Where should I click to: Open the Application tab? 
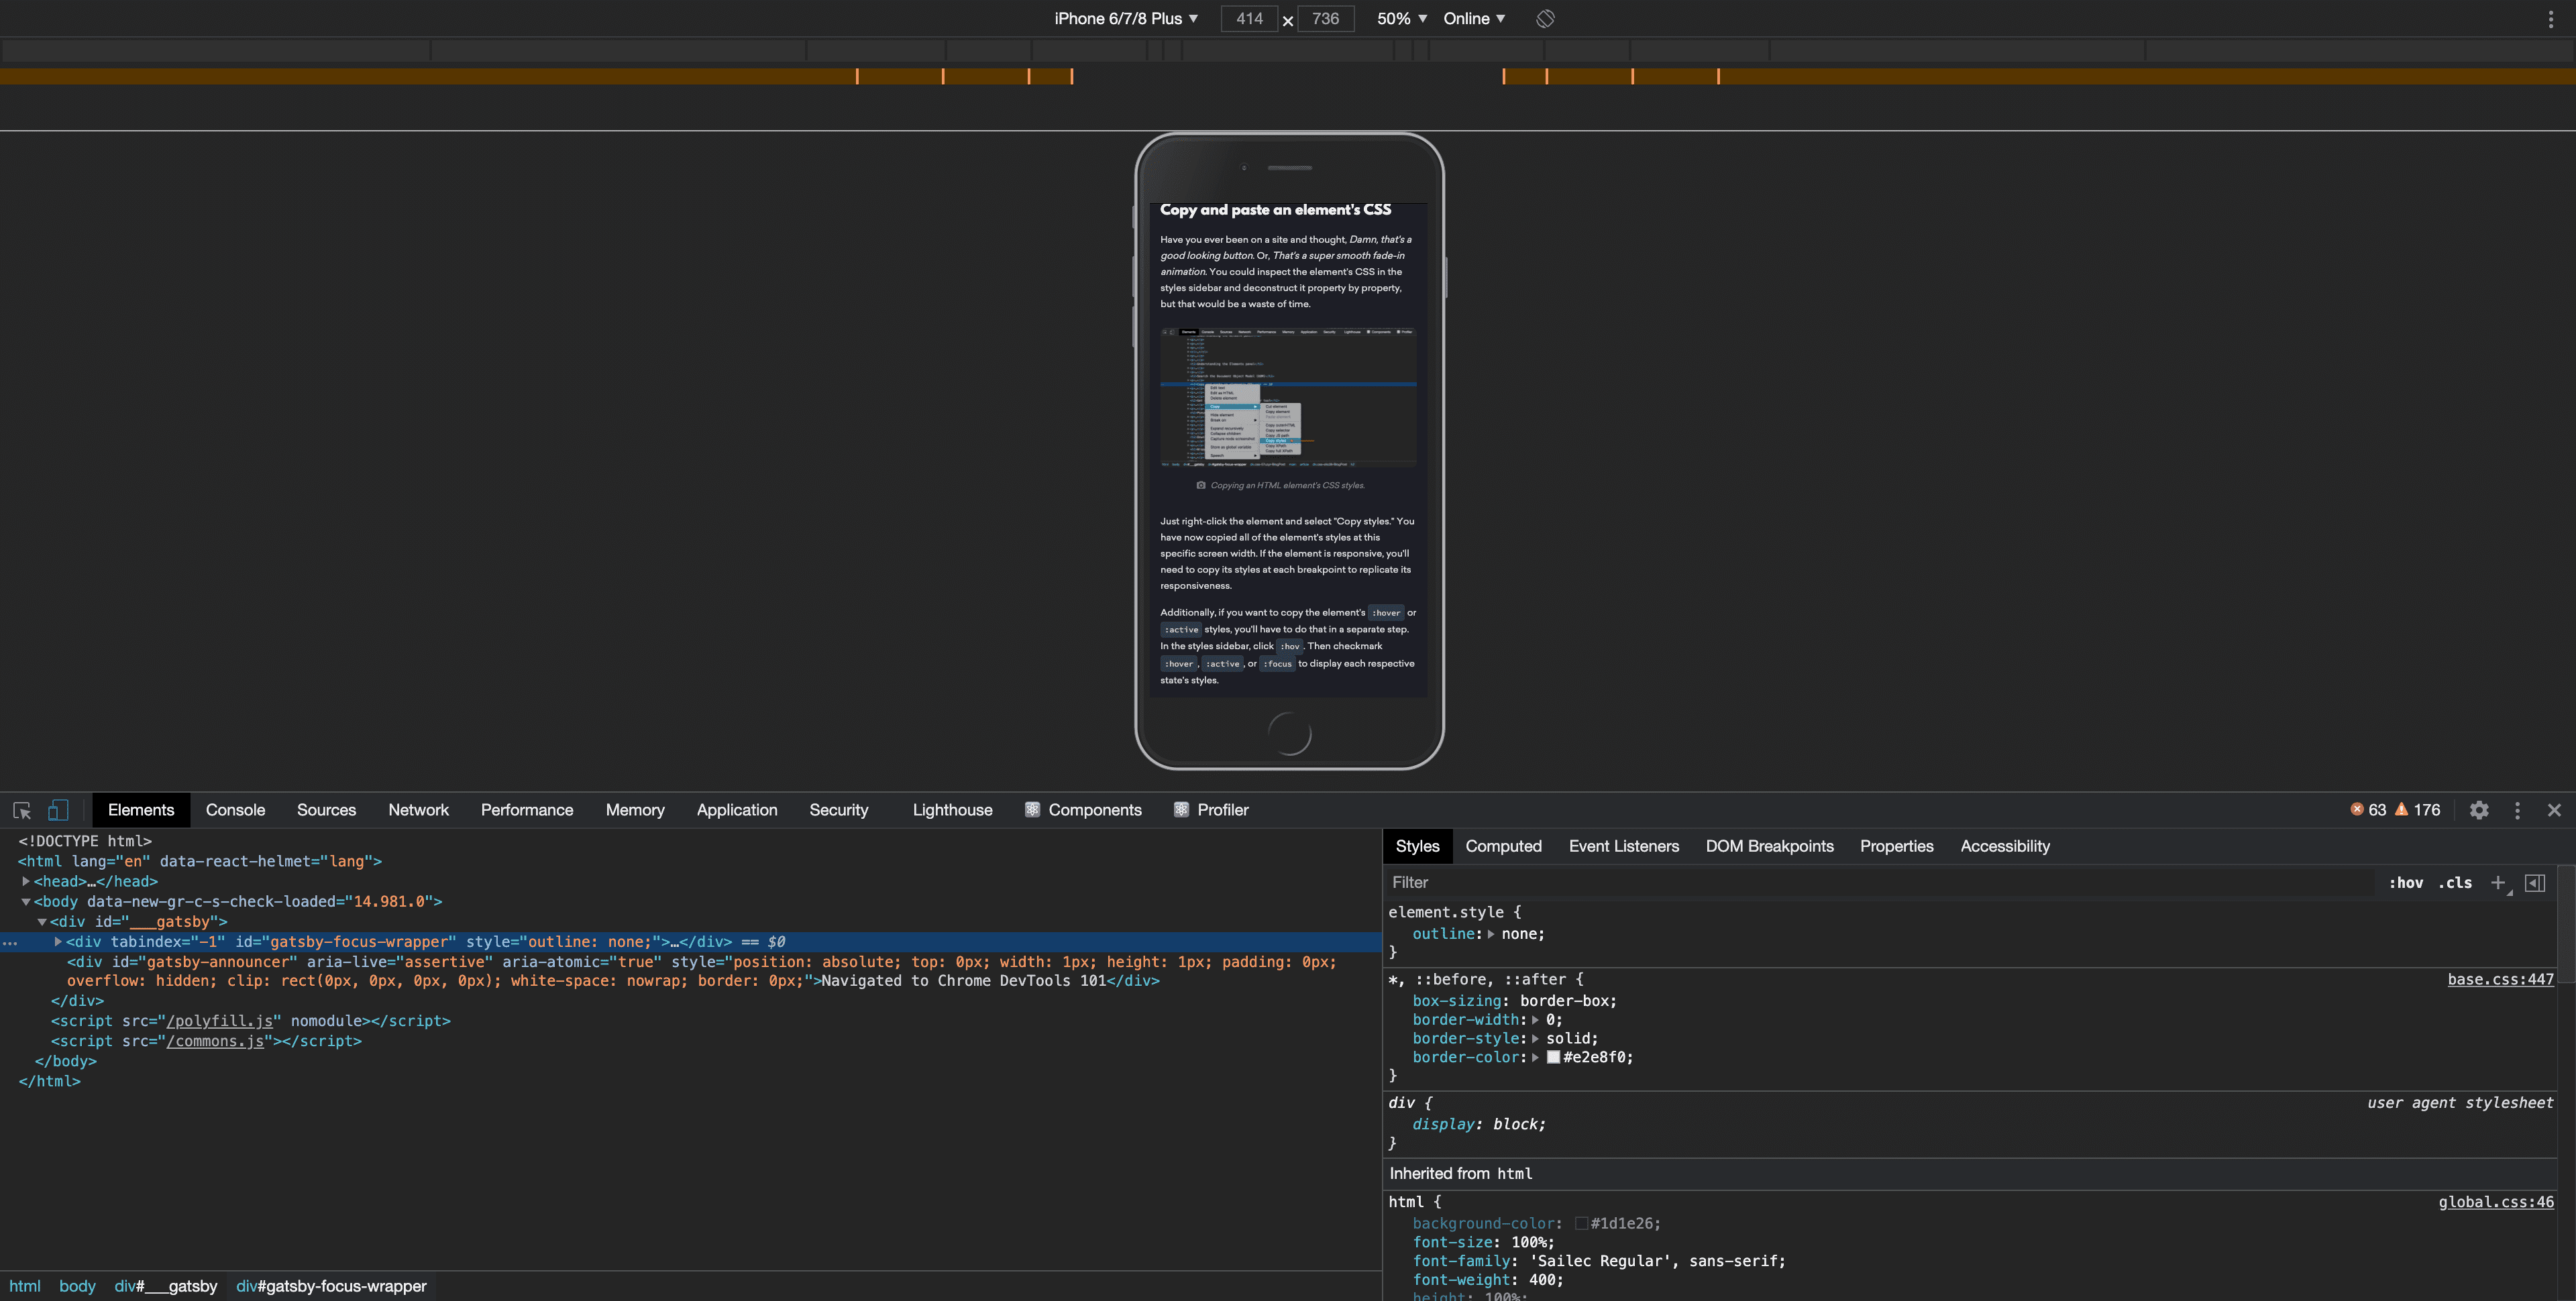pos(737,810)
